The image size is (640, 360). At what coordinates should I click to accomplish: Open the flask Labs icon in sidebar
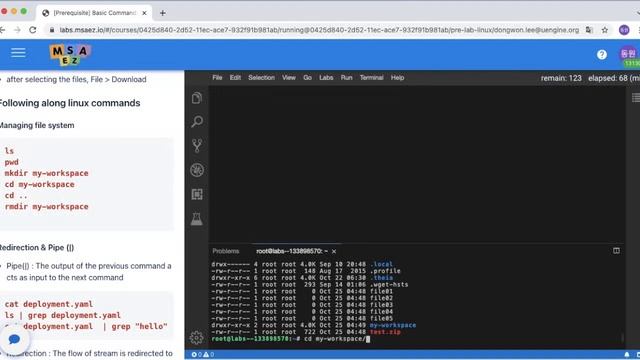197,219
